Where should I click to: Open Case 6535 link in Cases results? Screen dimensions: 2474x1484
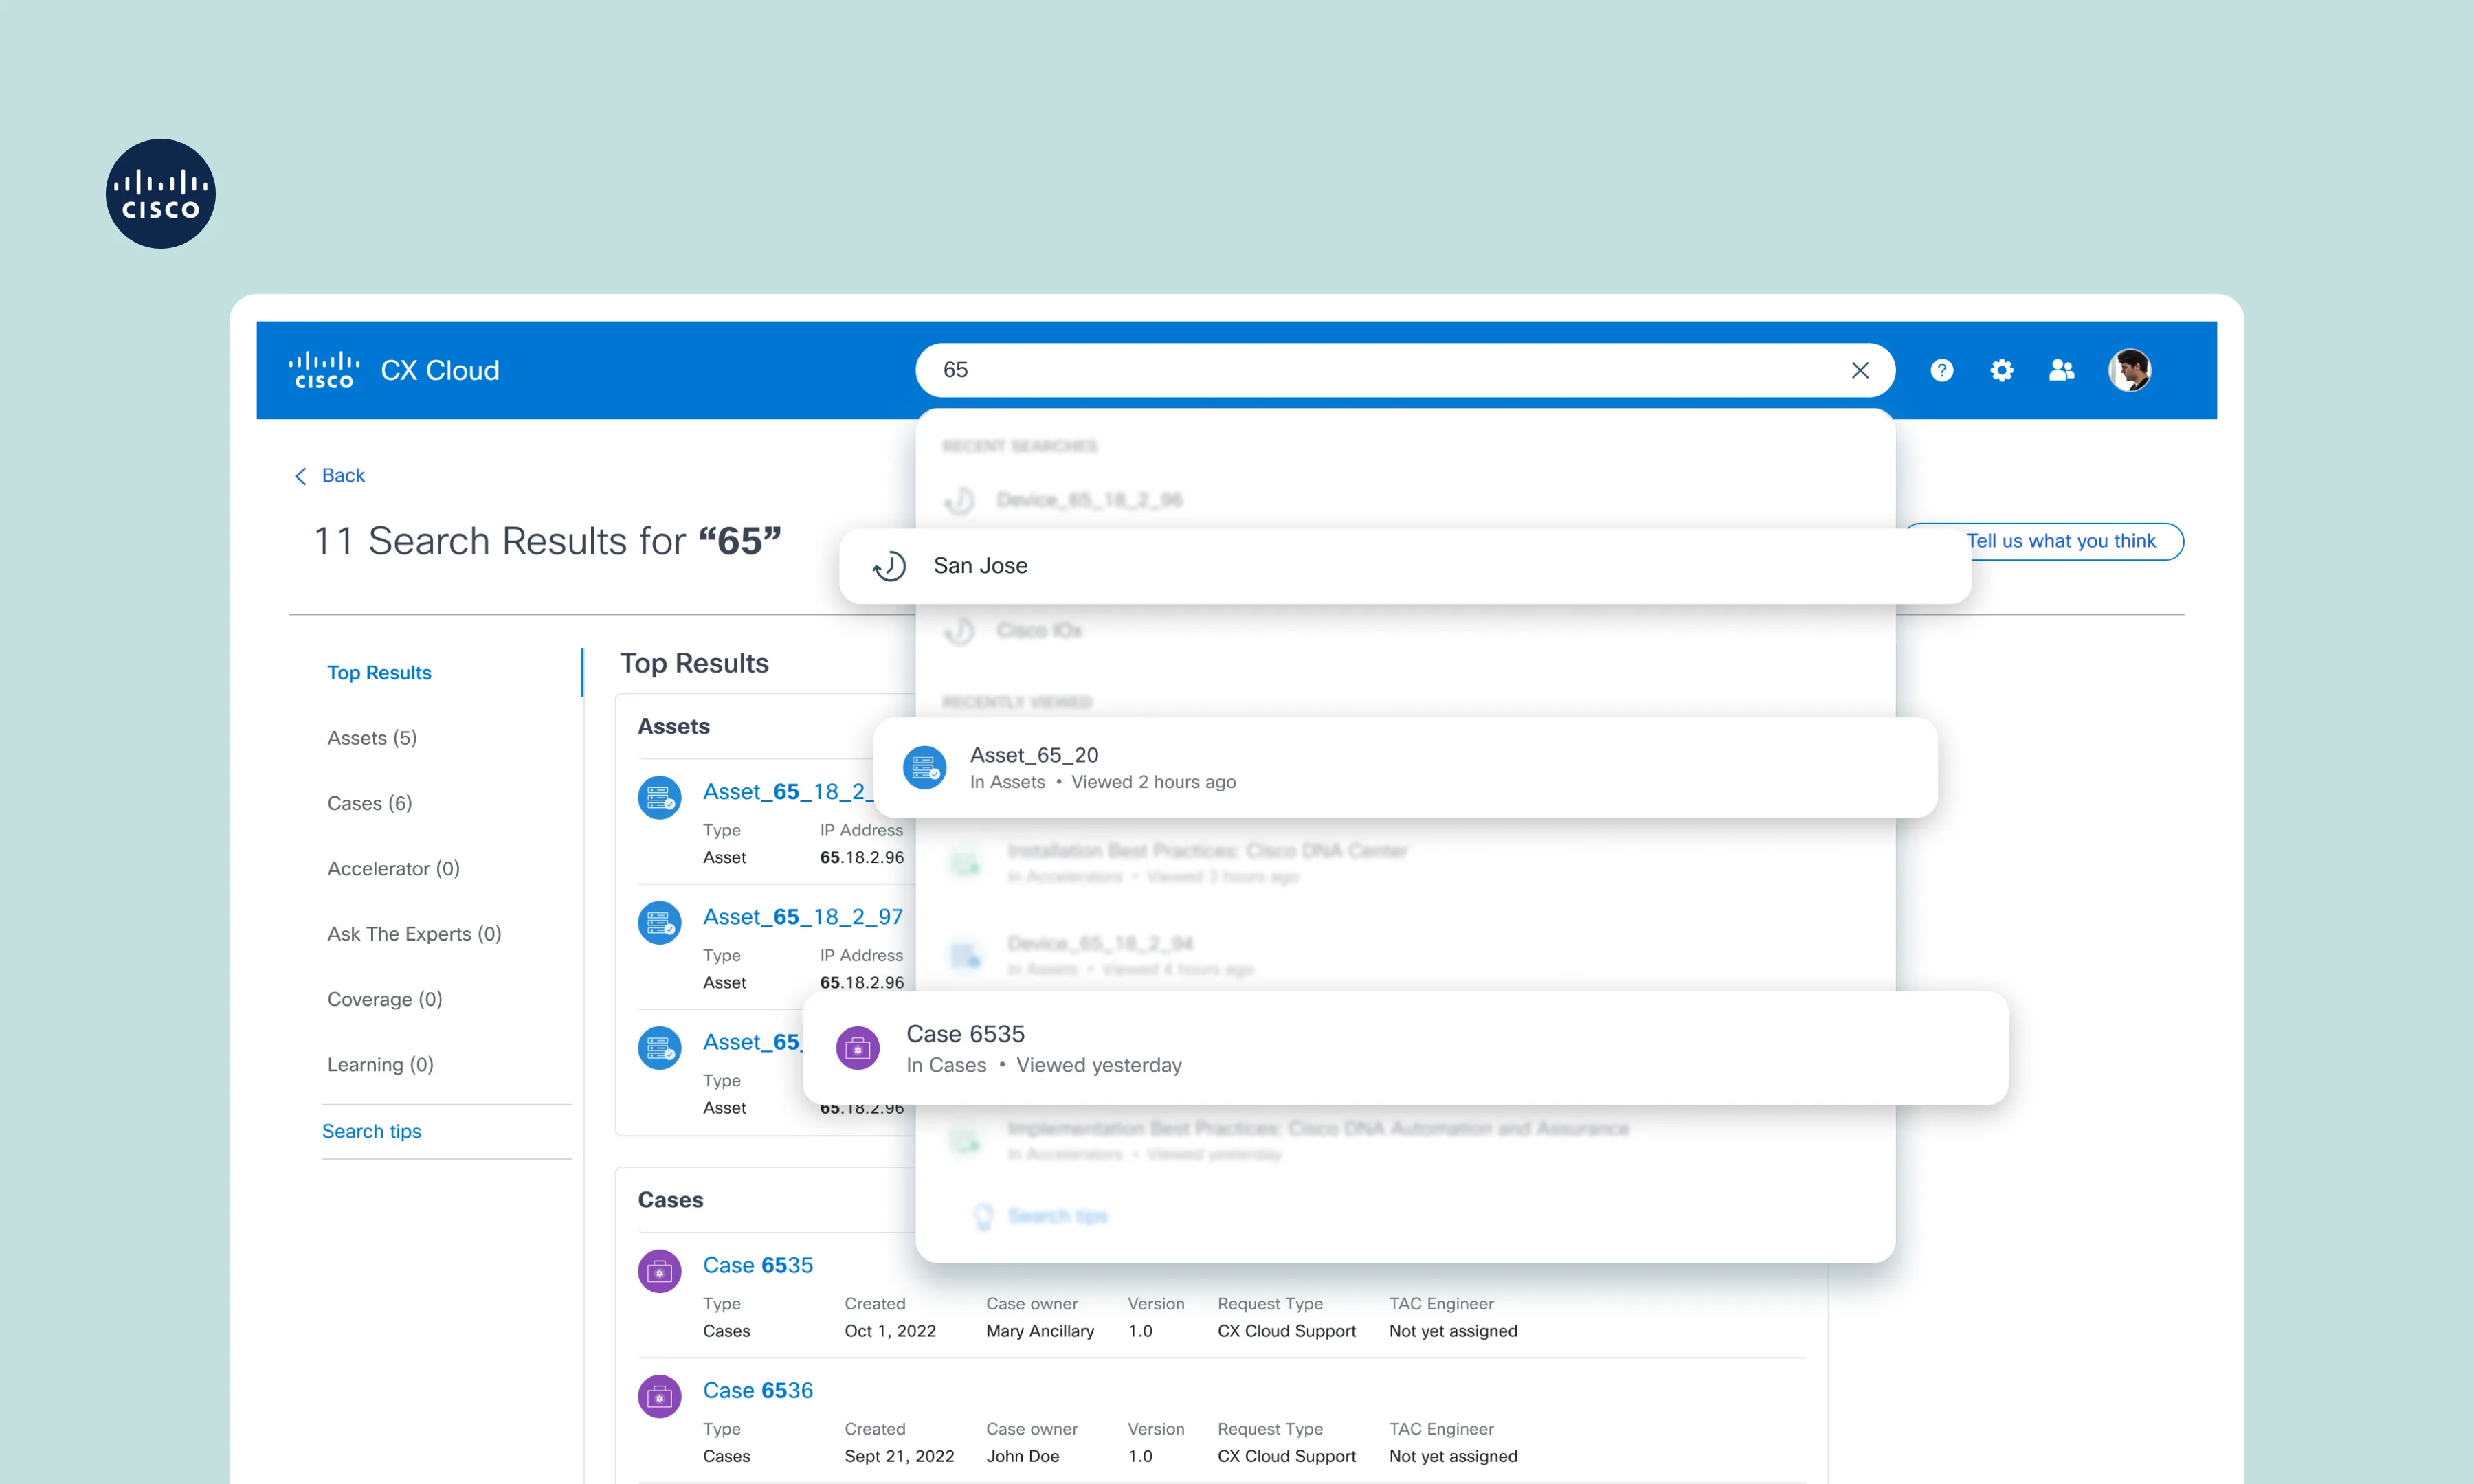(757, 1265)
